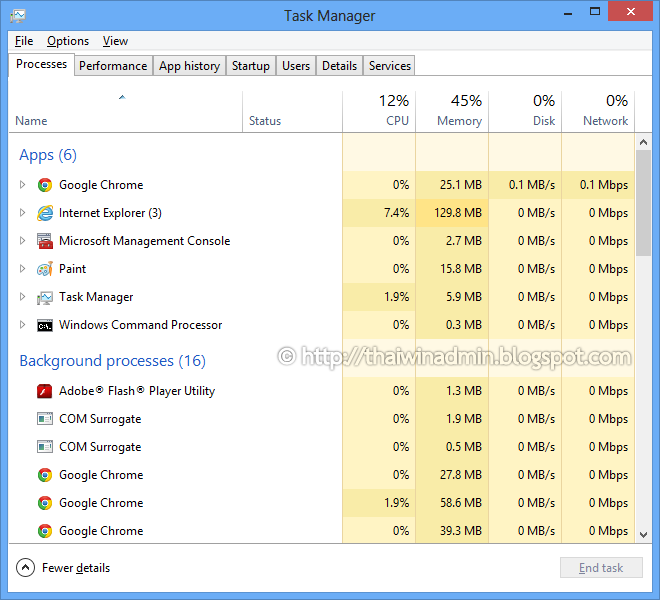Viewport: 660px width, 600px height.
Task: Open the Options menu
Action: coord(68,41)
